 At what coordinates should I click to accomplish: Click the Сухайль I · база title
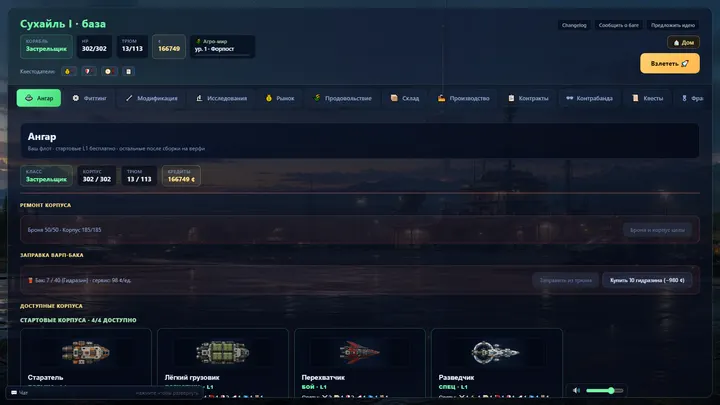coord(63,24)
